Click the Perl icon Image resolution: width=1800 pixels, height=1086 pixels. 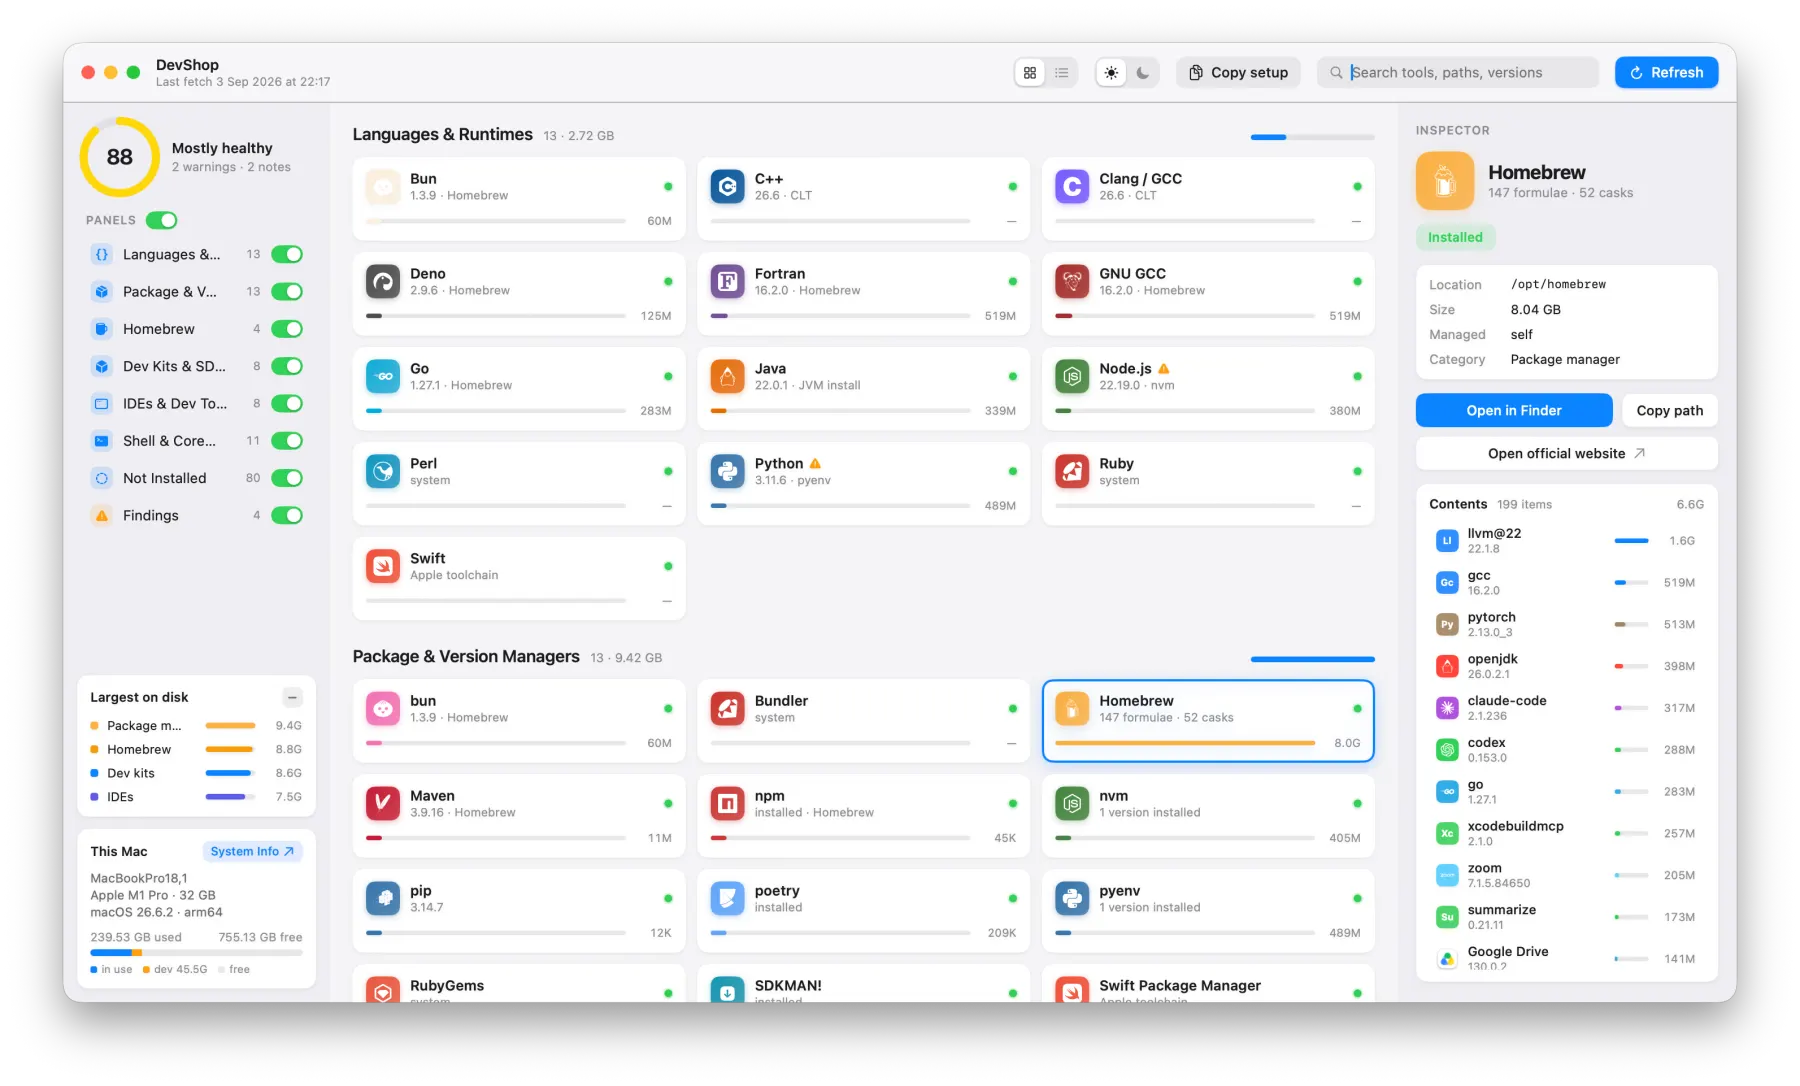pos(383,472)
